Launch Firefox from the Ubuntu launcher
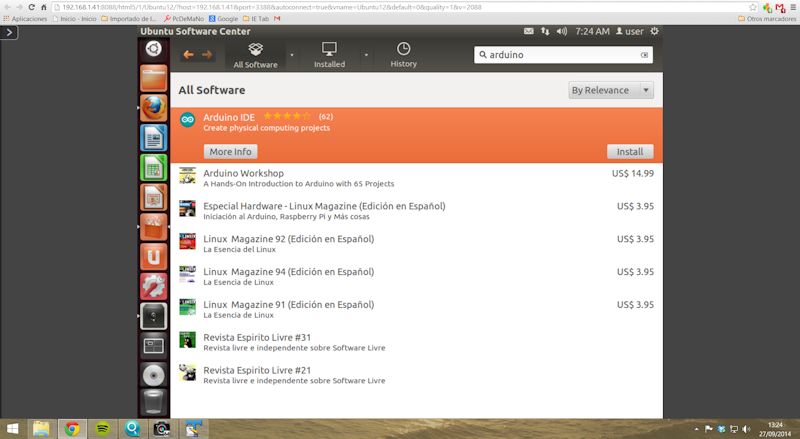Viewport: 800px width, 439px height. point(154,108)
